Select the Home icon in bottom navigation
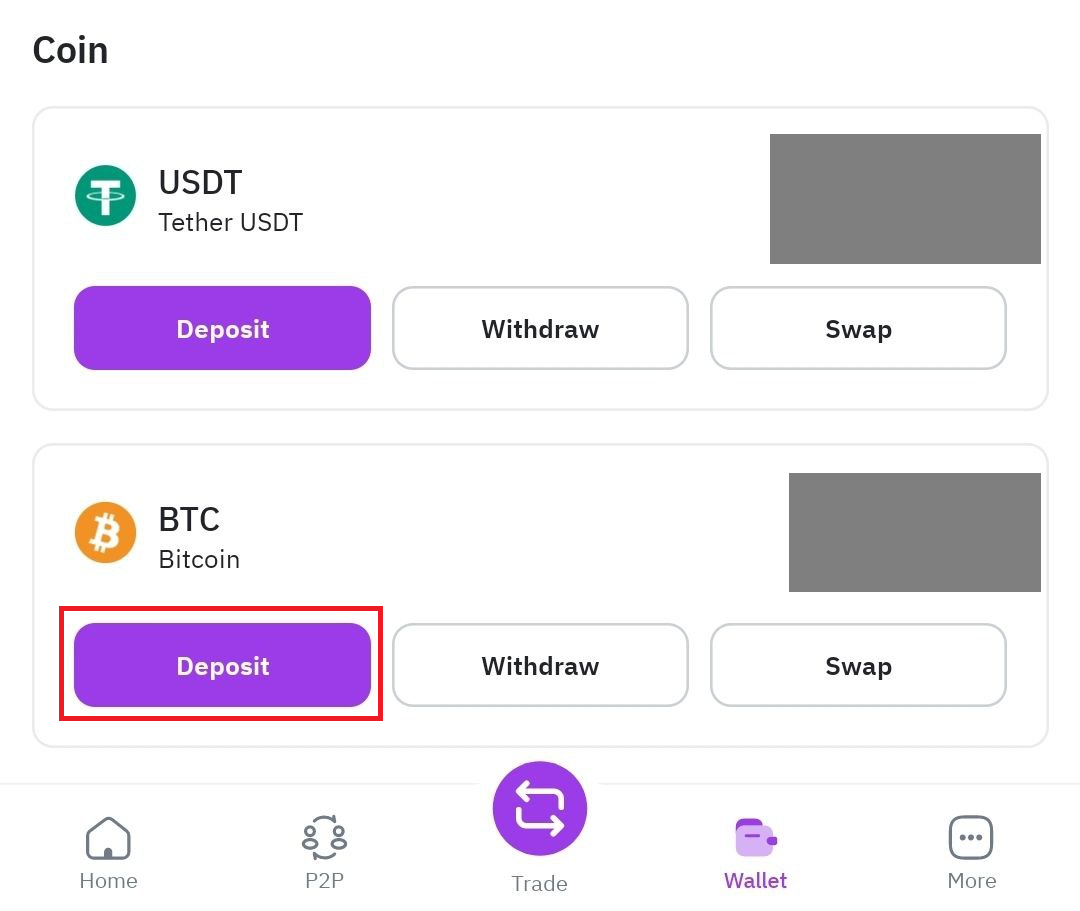Screen dimensions: 1080x911 (108, 837)
